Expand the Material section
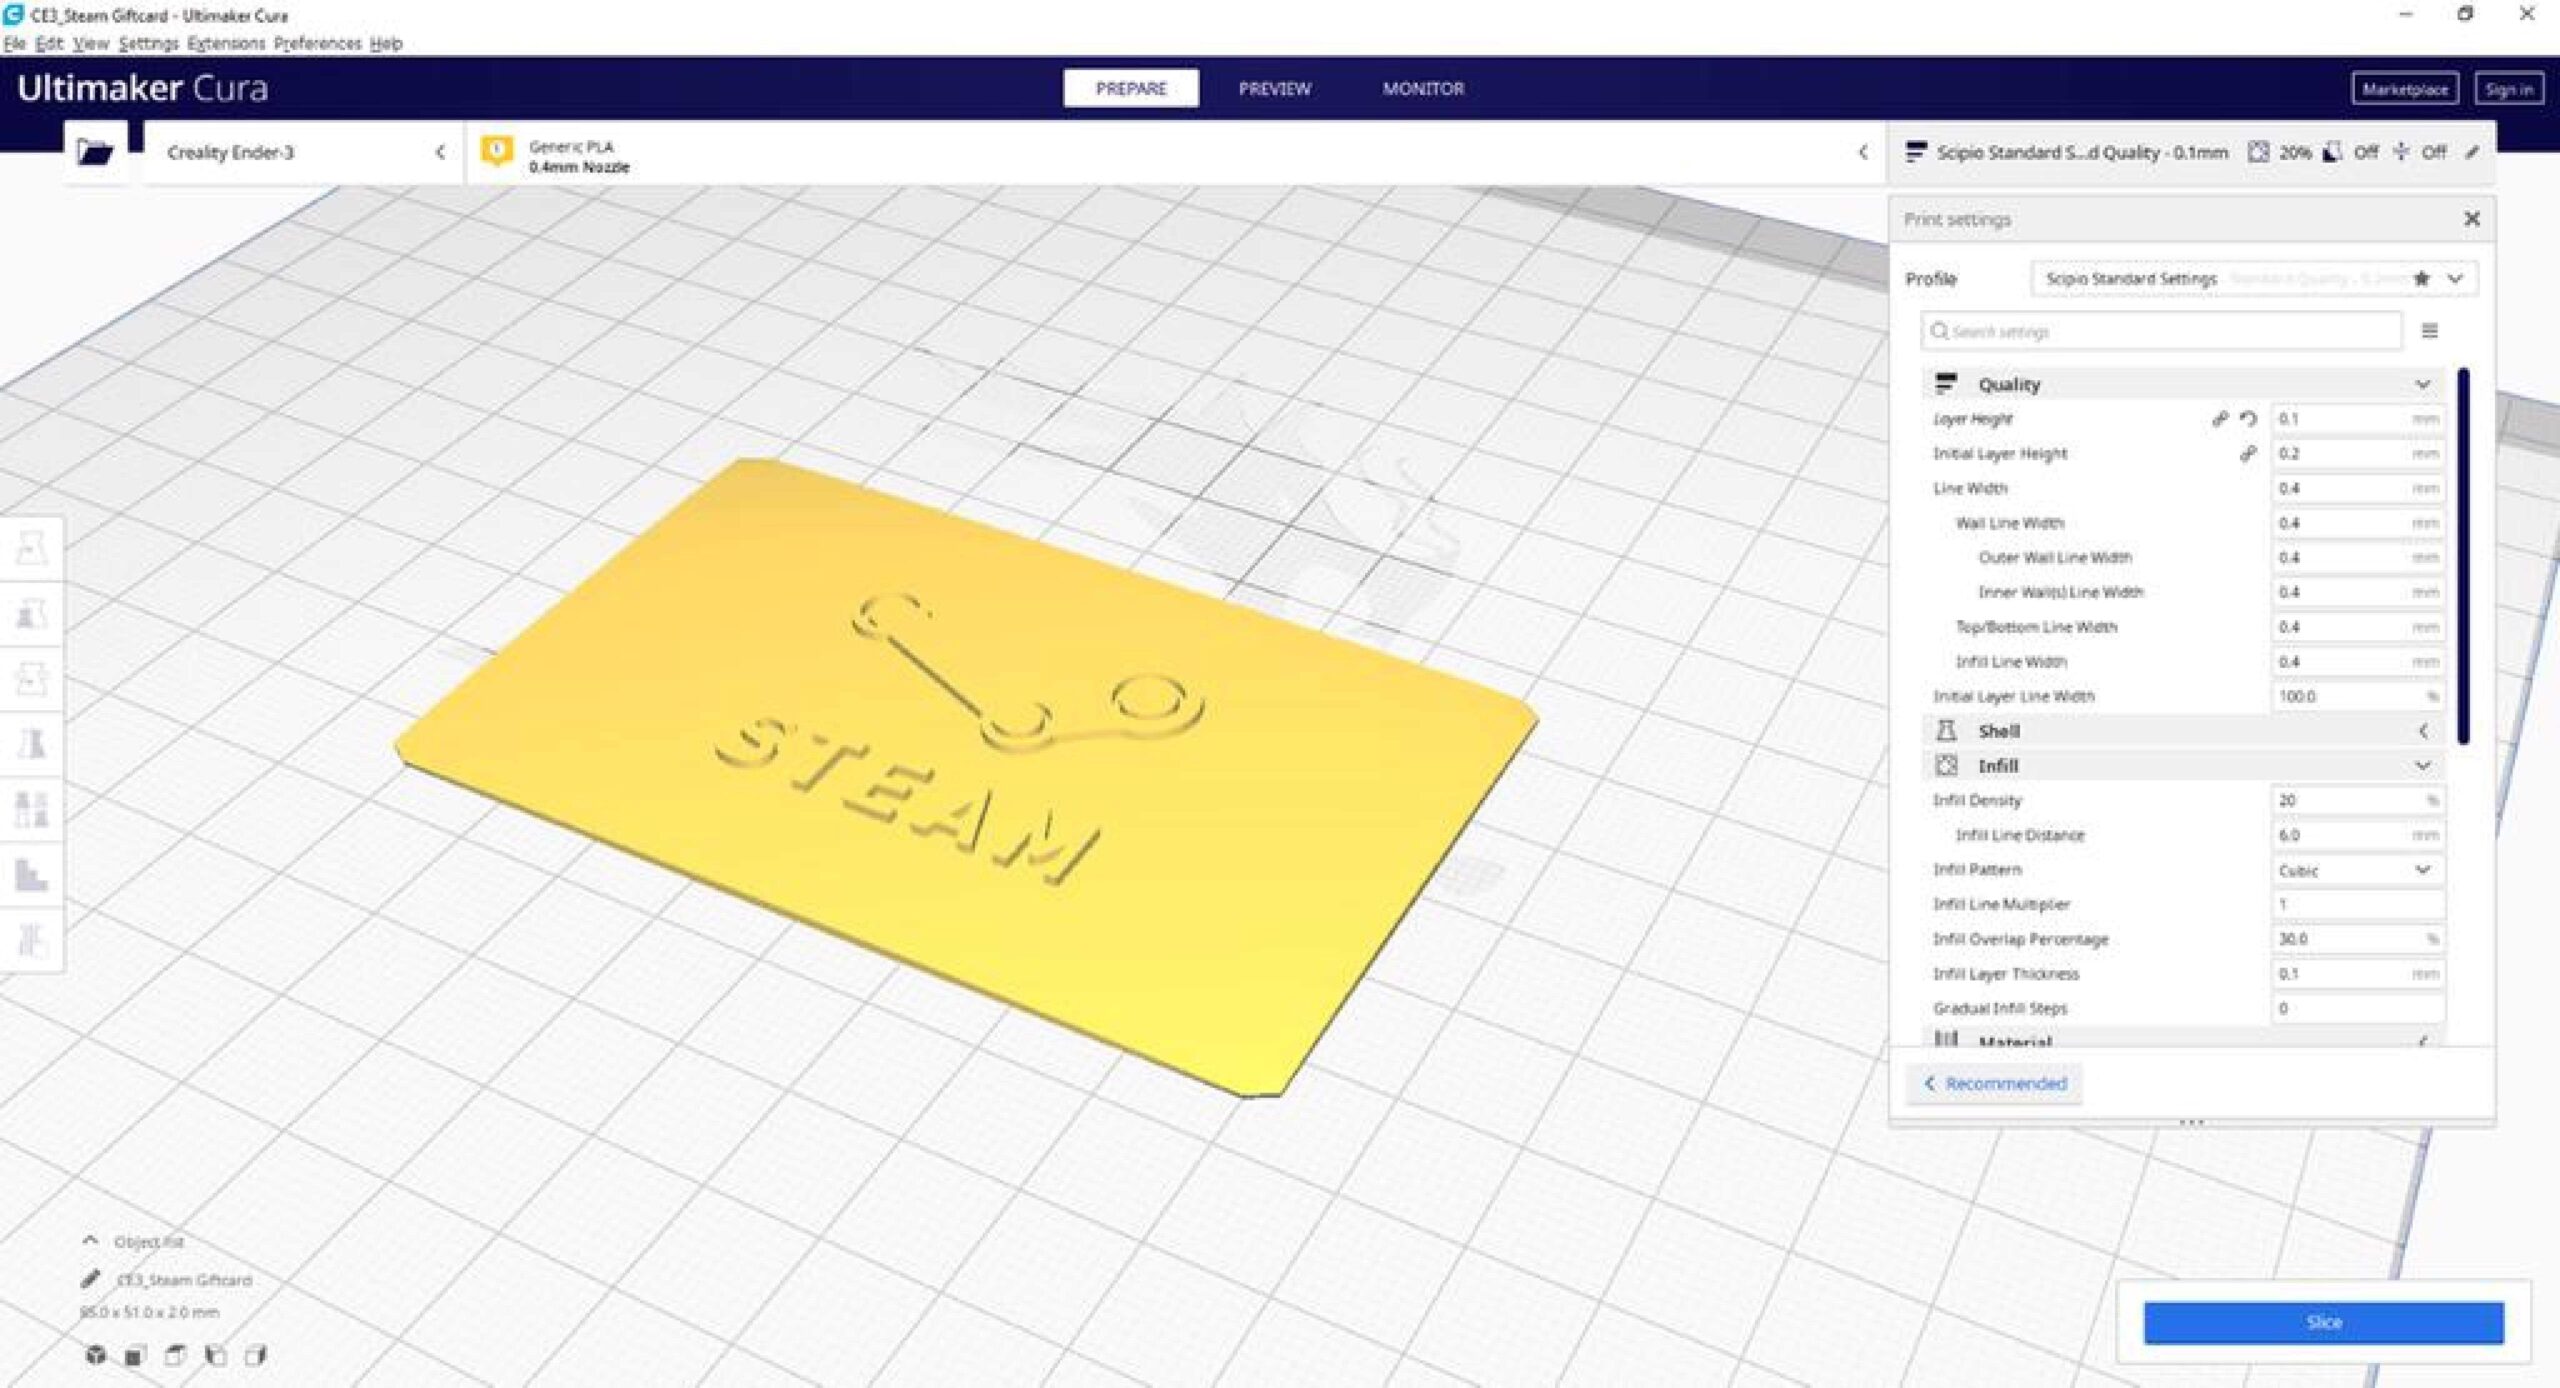This screenshot has height=1388, width=2560. 2184,1040
